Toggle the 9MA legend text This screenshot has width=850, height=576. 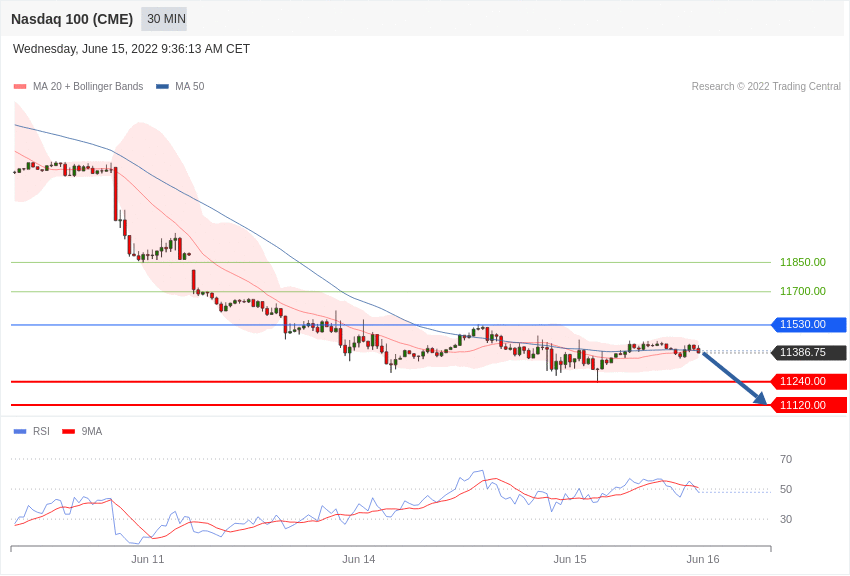click(x=92, y=432)
